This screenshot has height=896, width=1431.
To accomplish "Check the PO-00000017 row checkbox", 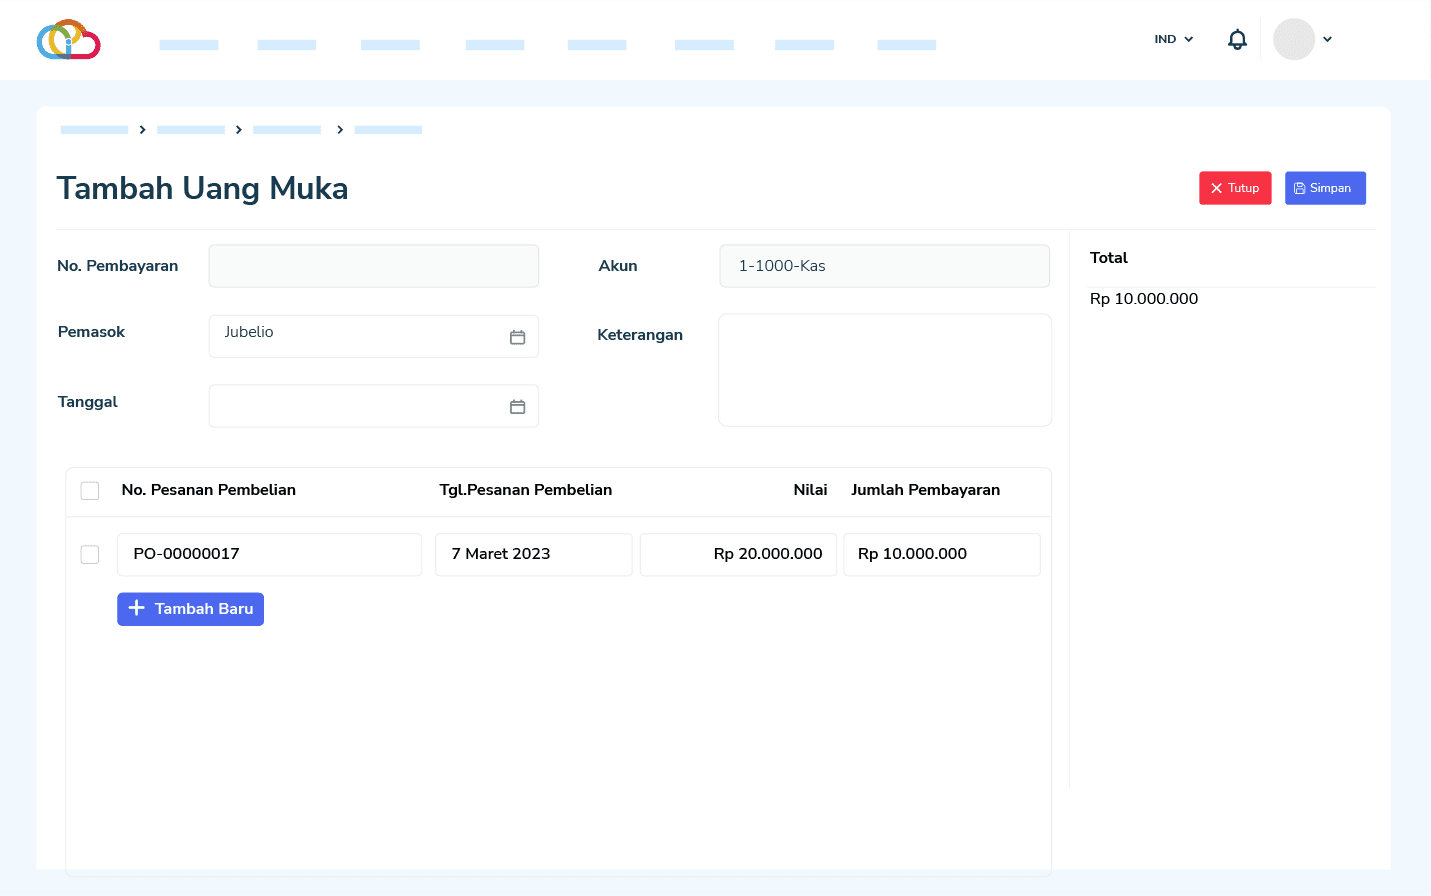I will point(90,555).
